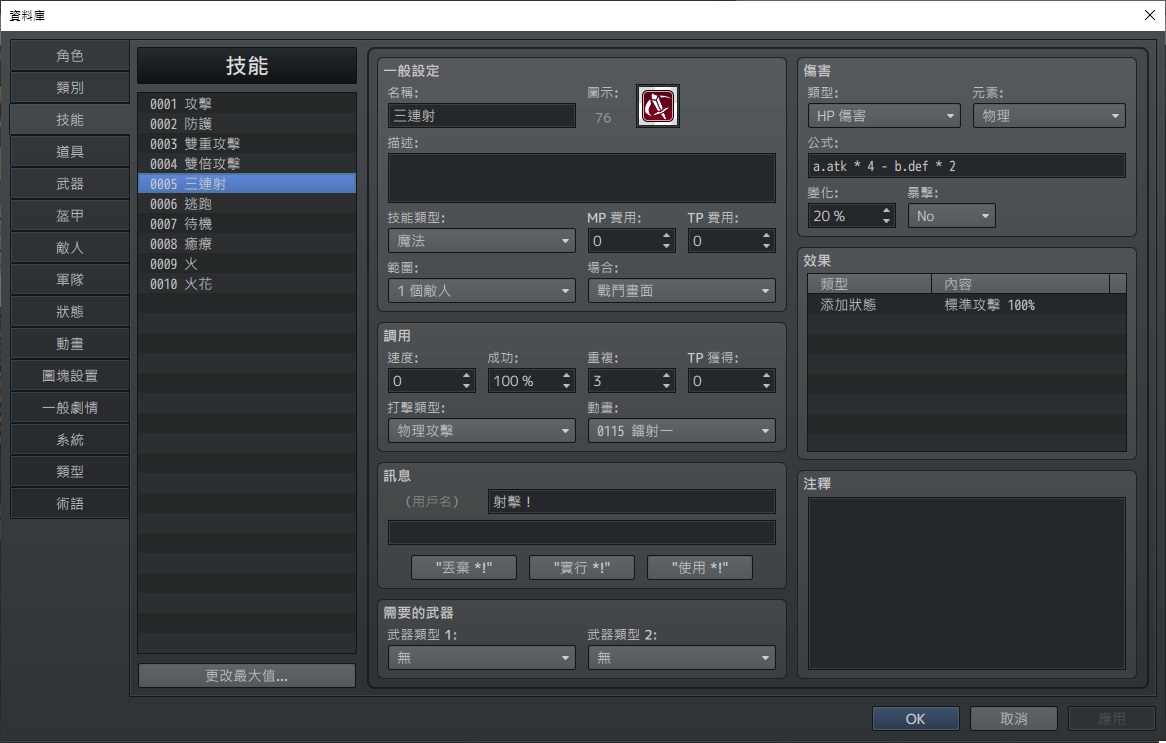
Task: Click the empty second message line
Action: point(582,533)
